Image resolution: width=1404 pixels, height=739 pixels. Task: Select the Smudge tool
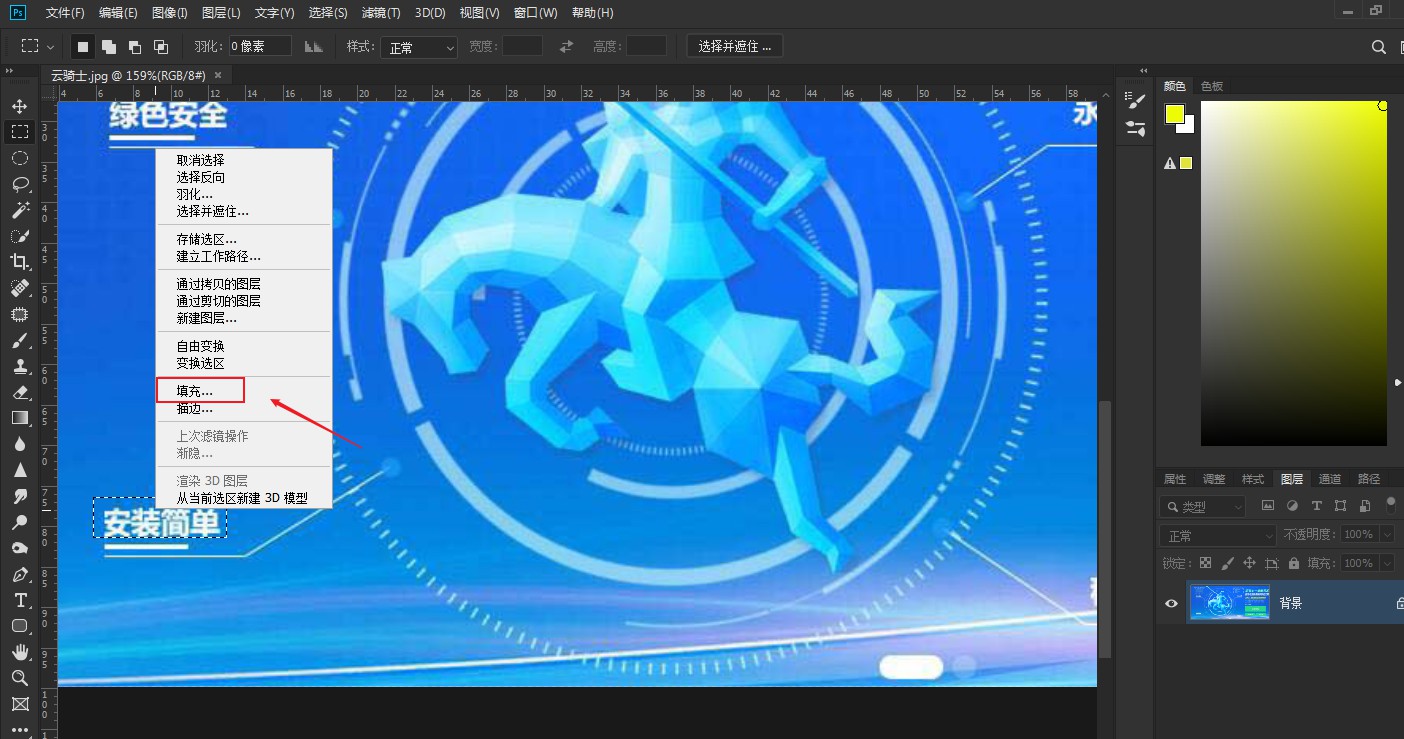(x=19, y=496)
